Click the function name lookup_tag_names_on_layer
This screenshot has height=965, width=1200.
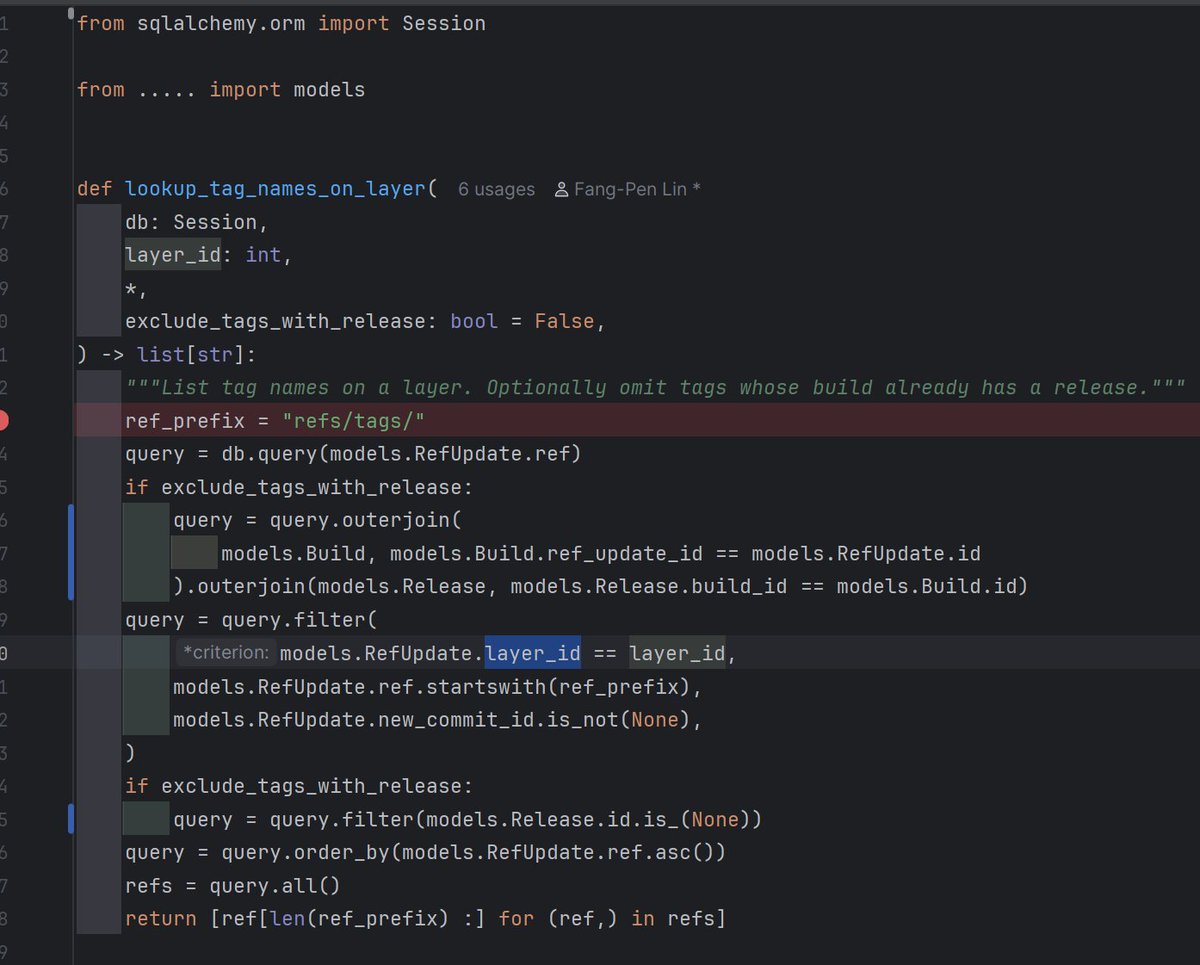pos(275,189)
